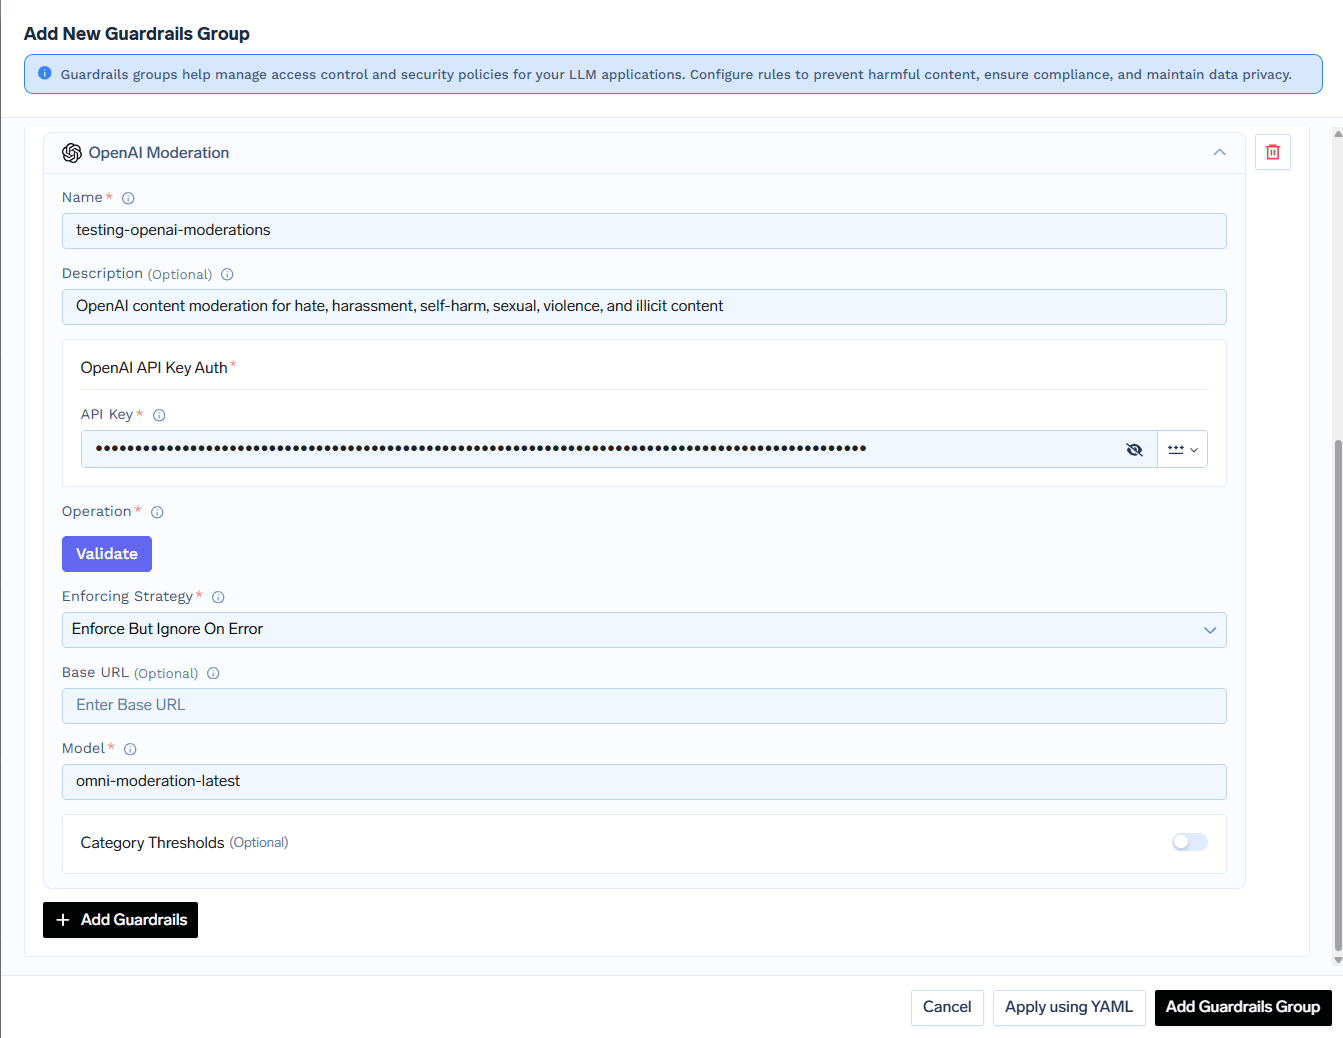Open the API key secret type dropdown
1343x1038 pixels.
pos(1183,449)
